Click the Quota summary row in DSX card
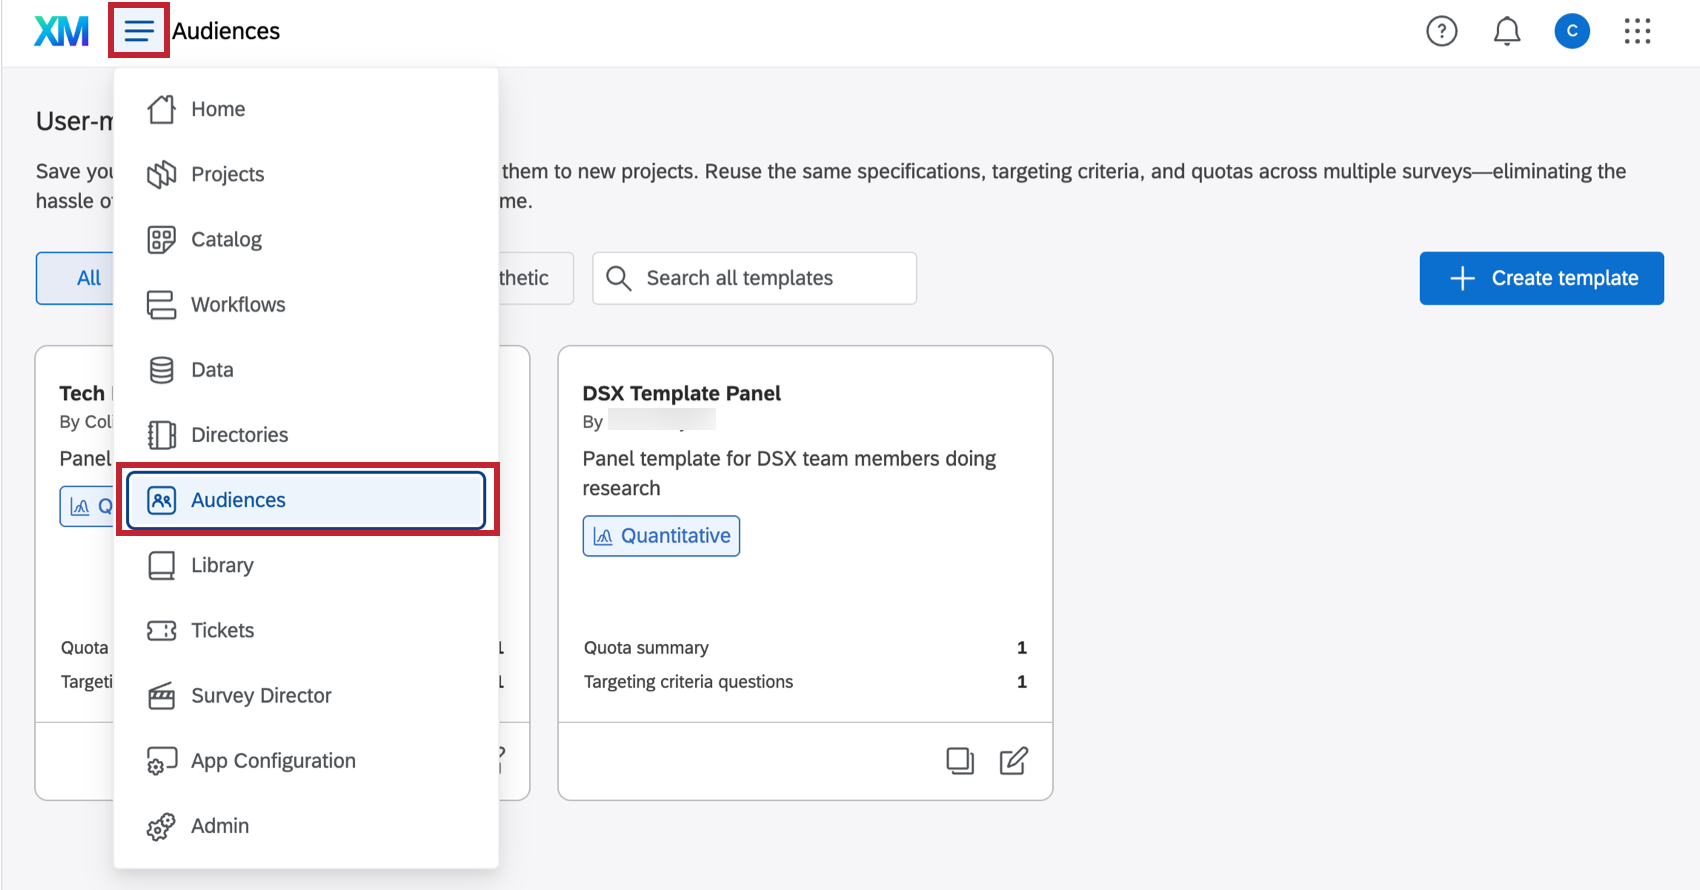Viewport: 1700px width, 890px height. 805,648
